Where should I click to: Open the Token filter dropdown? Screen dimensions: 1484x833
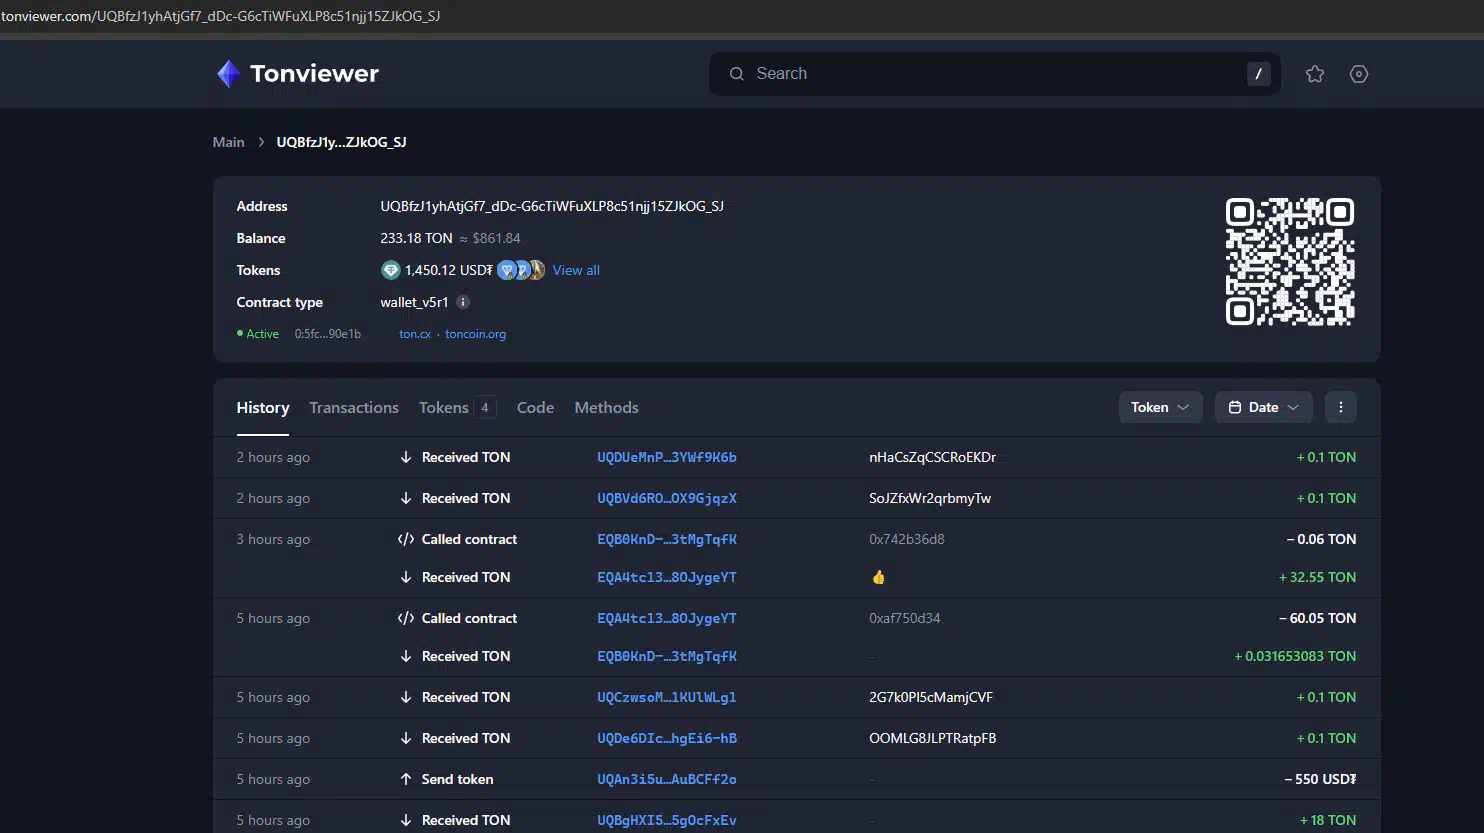pos(1160,407)
